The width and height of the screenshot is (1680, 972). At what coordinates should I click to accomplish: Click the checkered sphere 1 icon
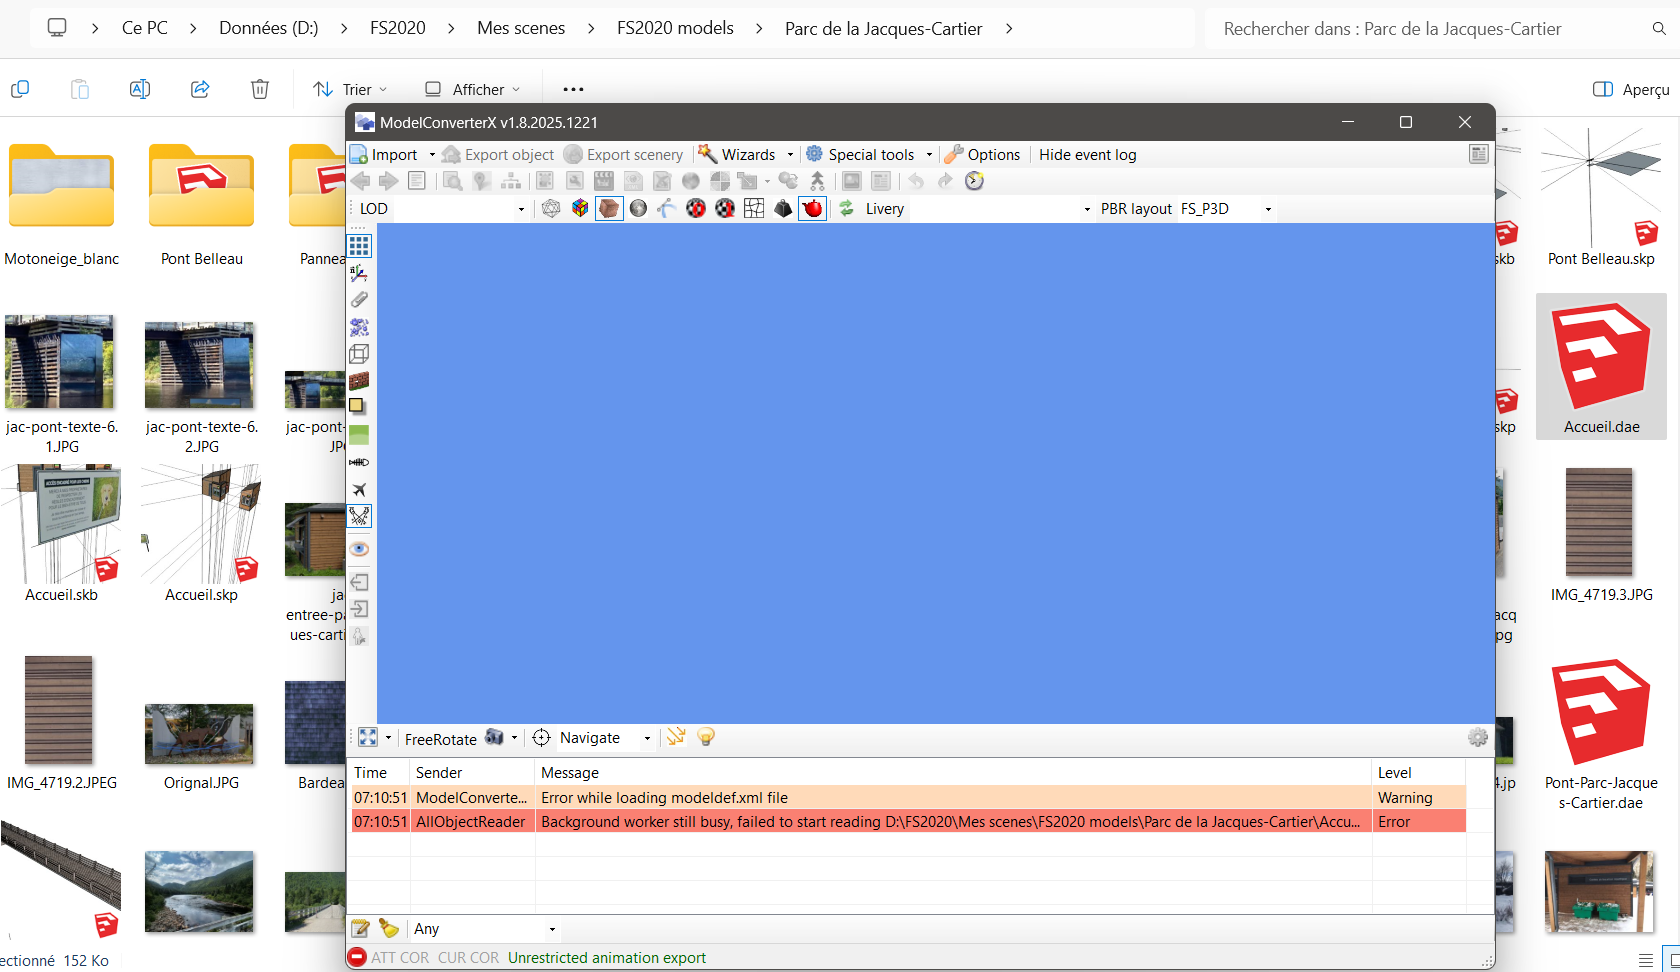click(725, 208)
